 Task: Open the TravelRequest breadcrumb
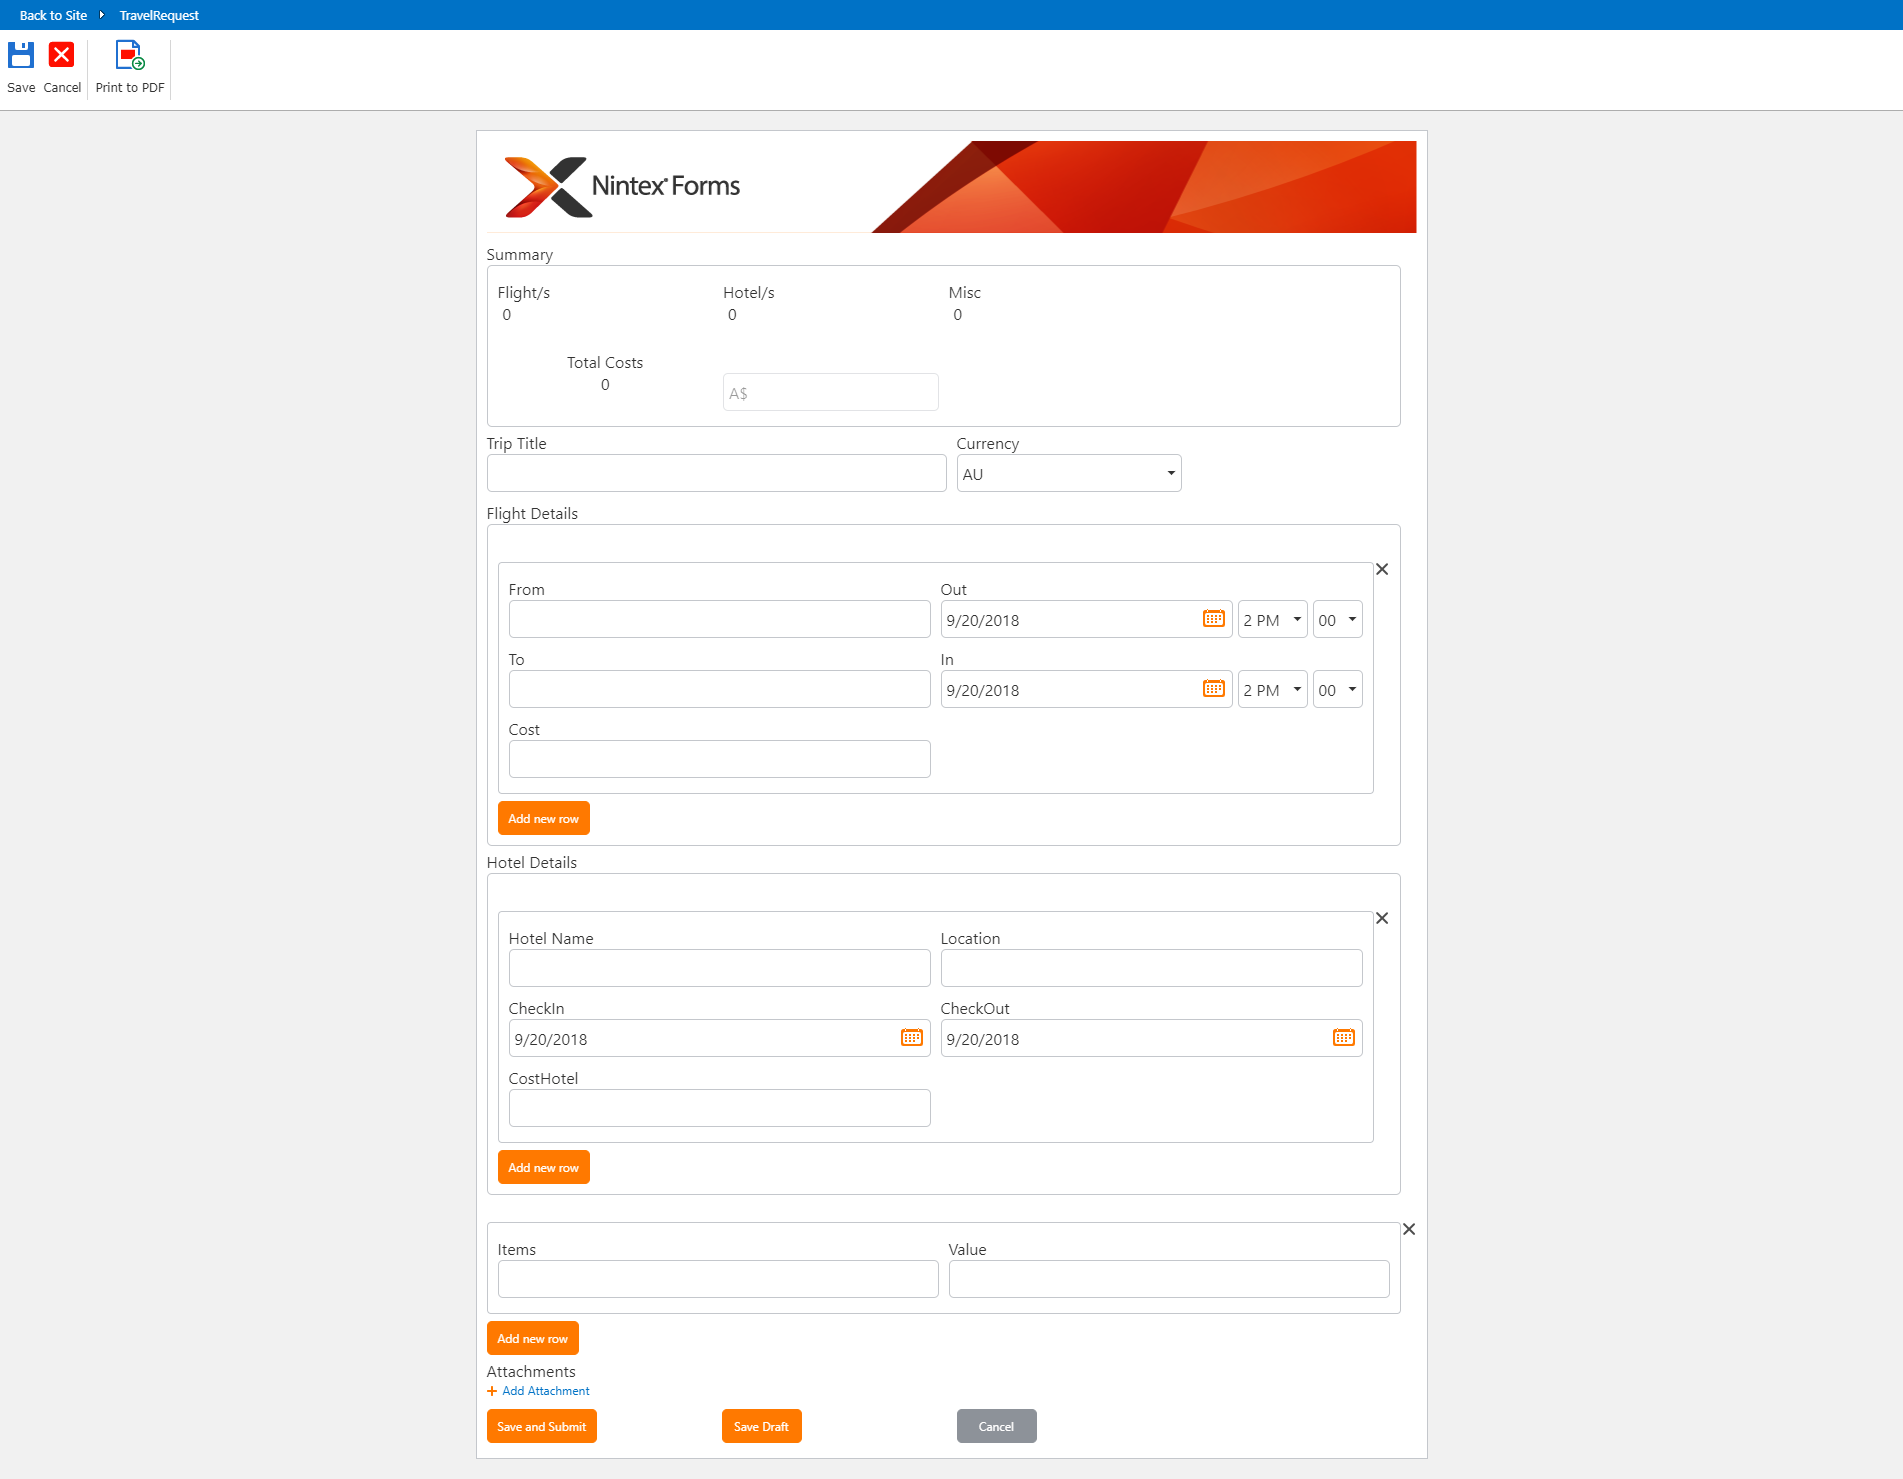point(159,15)
